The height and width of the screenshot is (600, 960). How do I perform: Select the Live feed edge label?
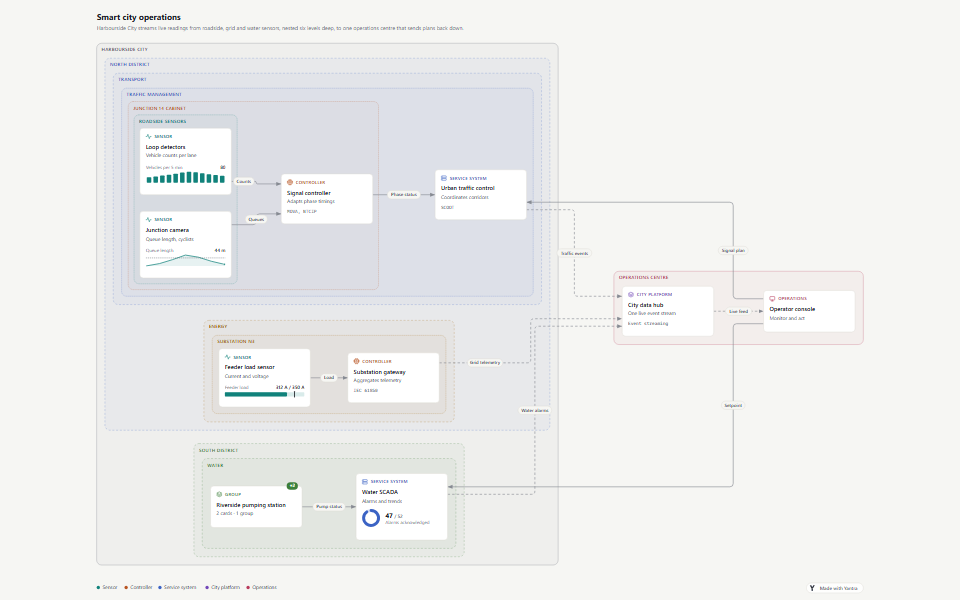pyautogui.click(x=738, y=312)
